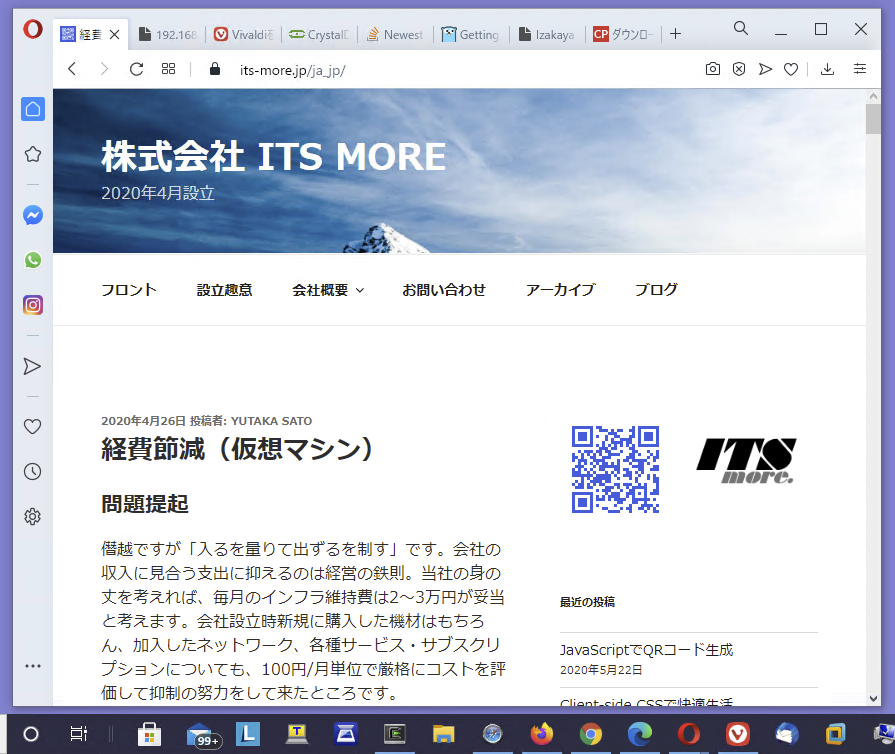Expand the 会社概要 submenu

[328, 290]
